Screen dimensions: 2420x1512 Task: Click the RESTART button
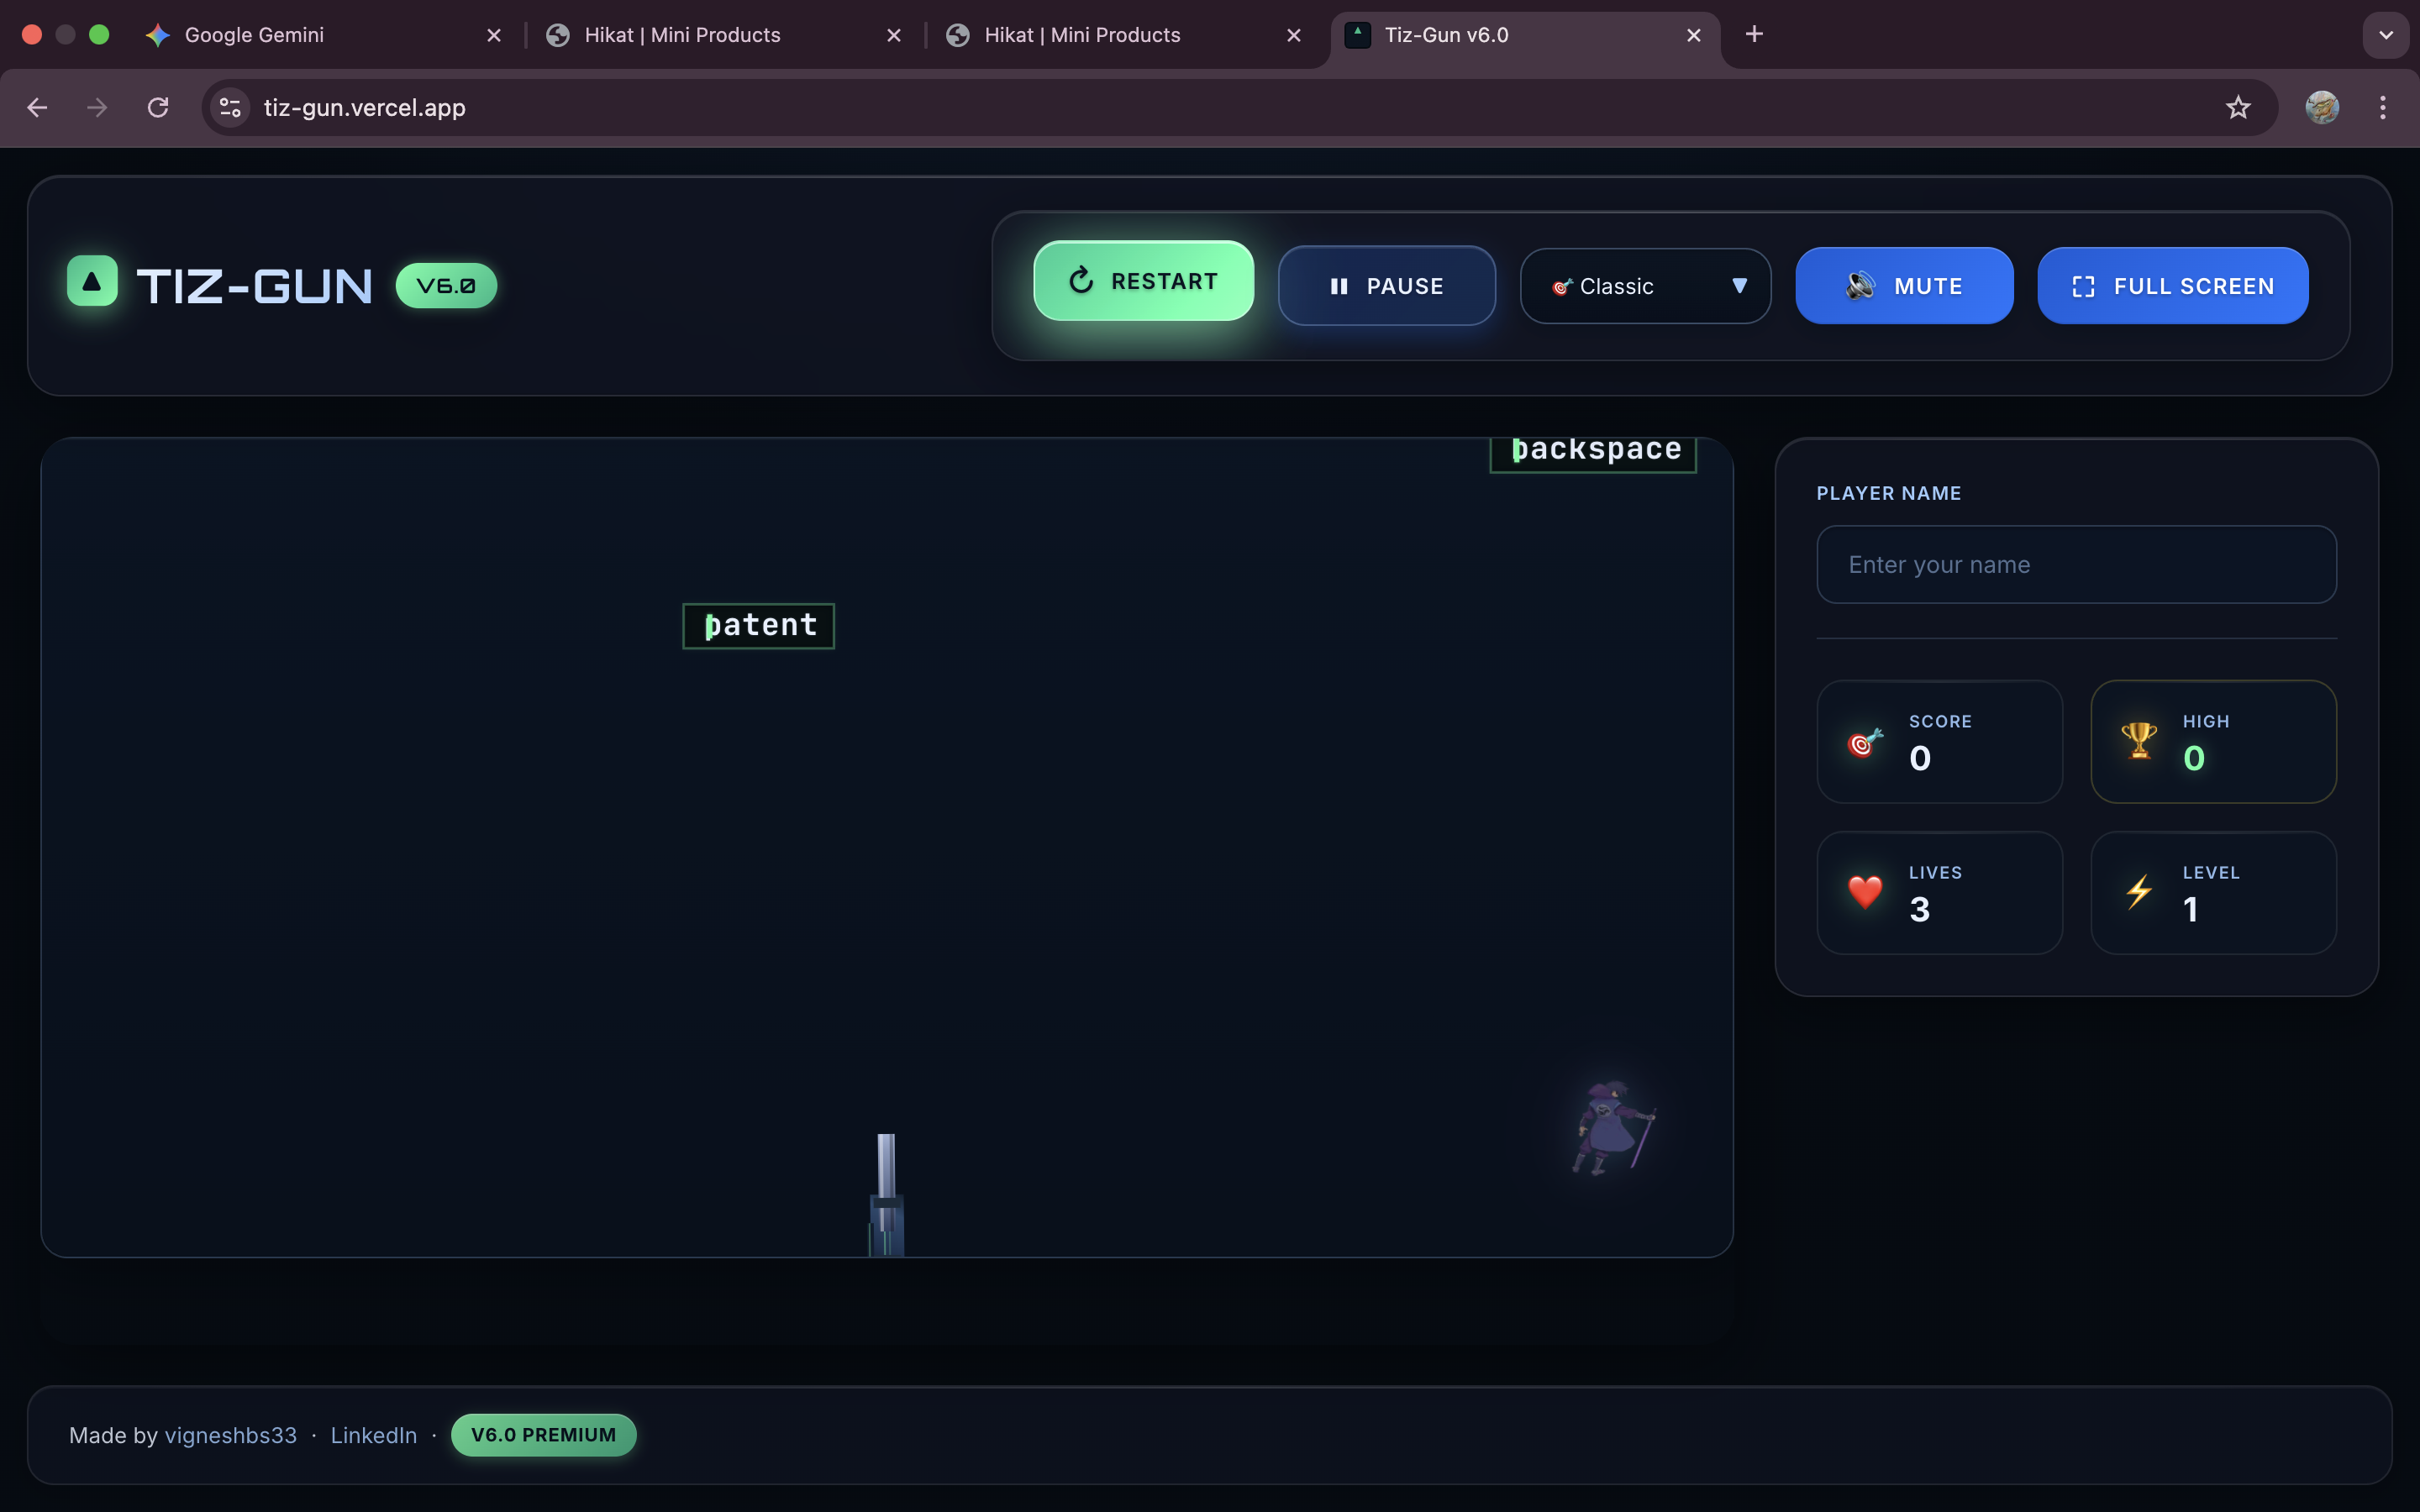point(1143,282)
